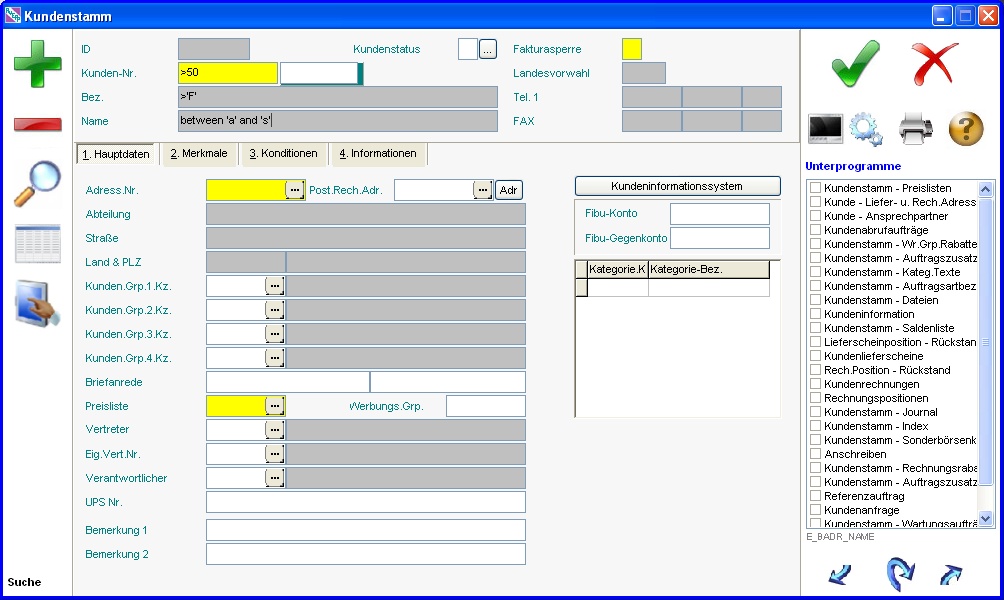The width and height of the screenshot is (1004, 600).
Task: Open the table list view icon
Action: point(37,244)
